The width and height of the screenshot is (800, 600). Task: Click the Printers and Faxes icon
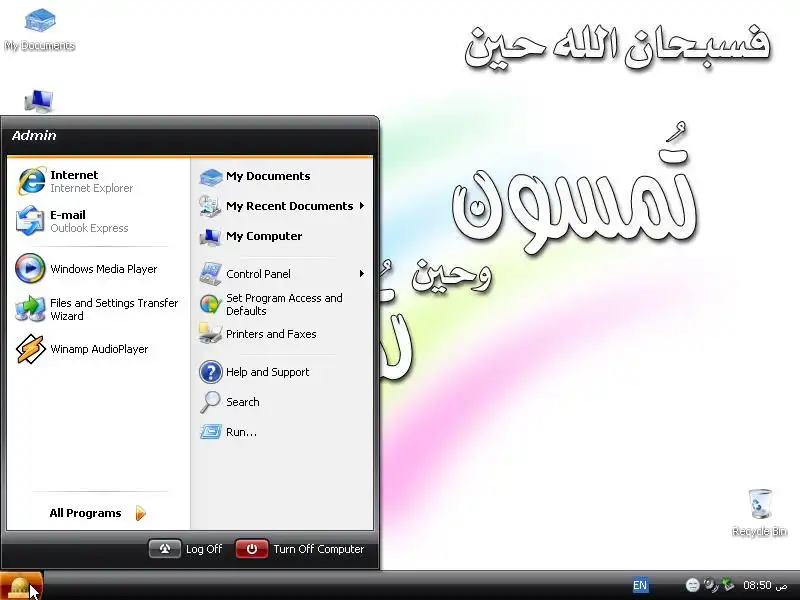click(210, 334)
